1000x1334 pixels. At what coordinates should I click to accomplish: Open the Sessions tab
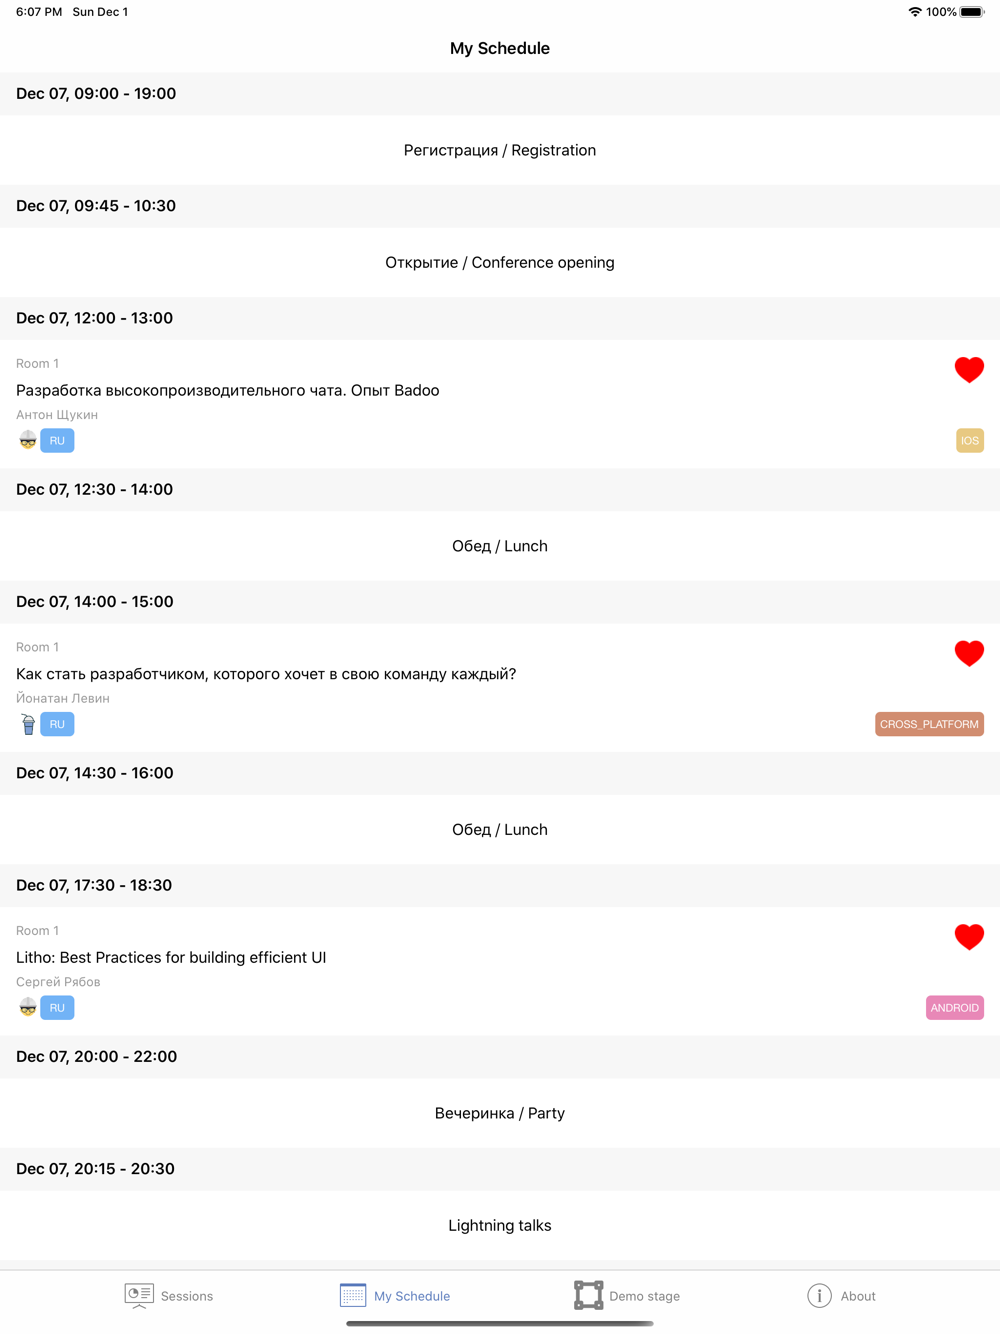pyautogui.click(x=169, y=1296)
